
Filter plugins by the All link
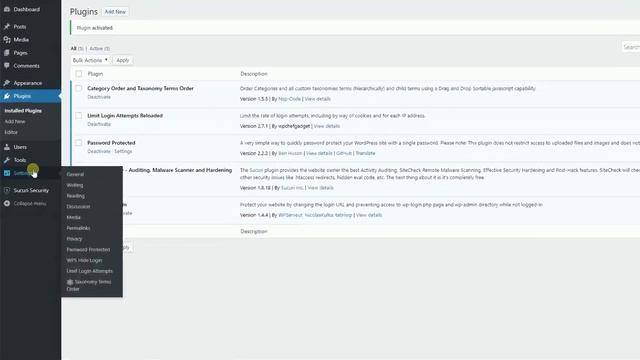point(73,49)
